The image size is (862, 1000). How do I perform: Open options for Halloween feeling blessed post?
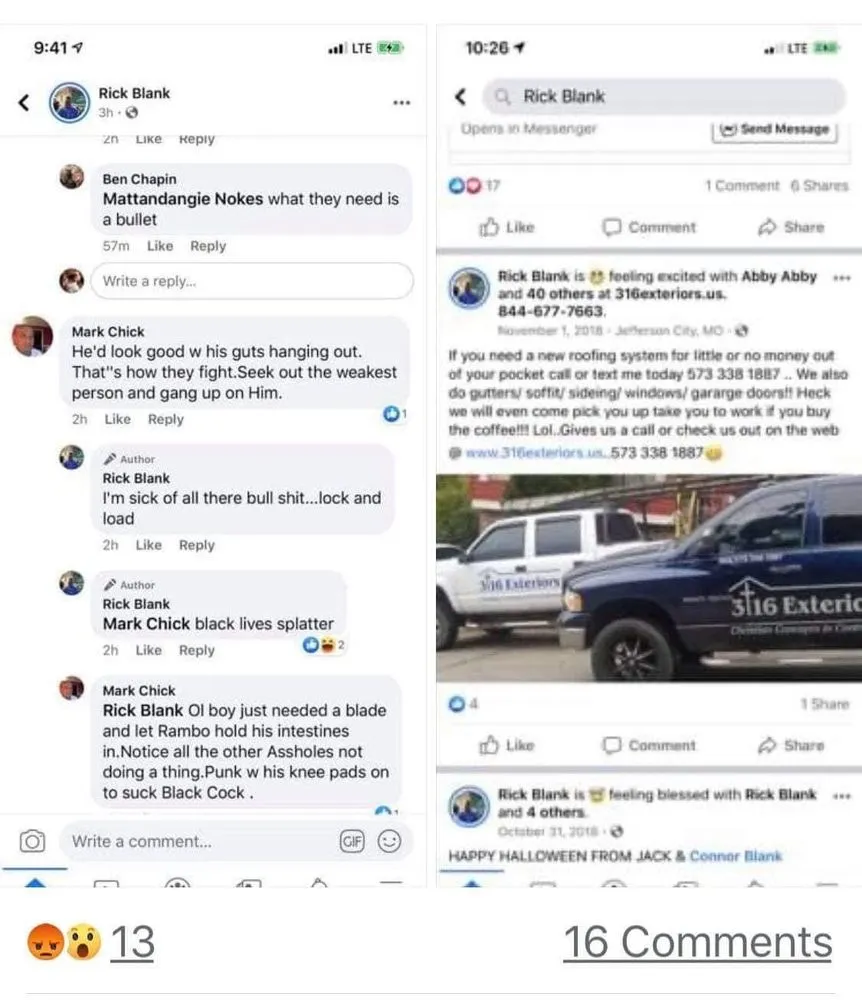coord(842,795)
